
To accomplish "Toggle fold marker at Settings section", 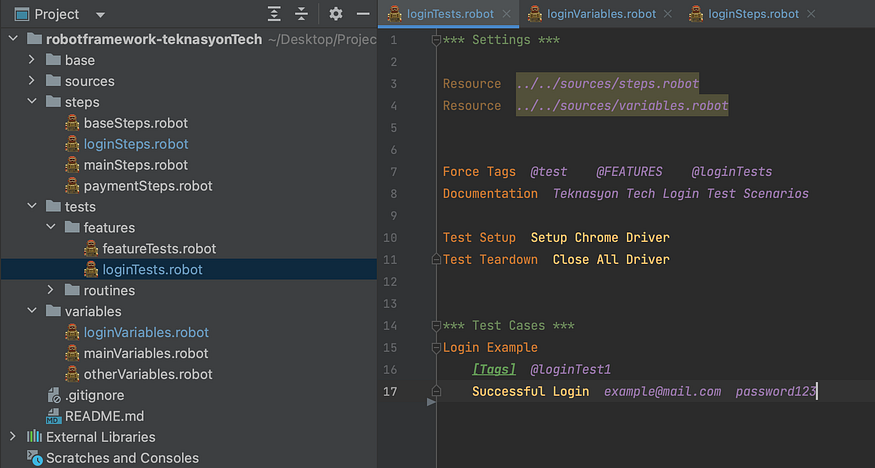I will (x=435, y=40).
